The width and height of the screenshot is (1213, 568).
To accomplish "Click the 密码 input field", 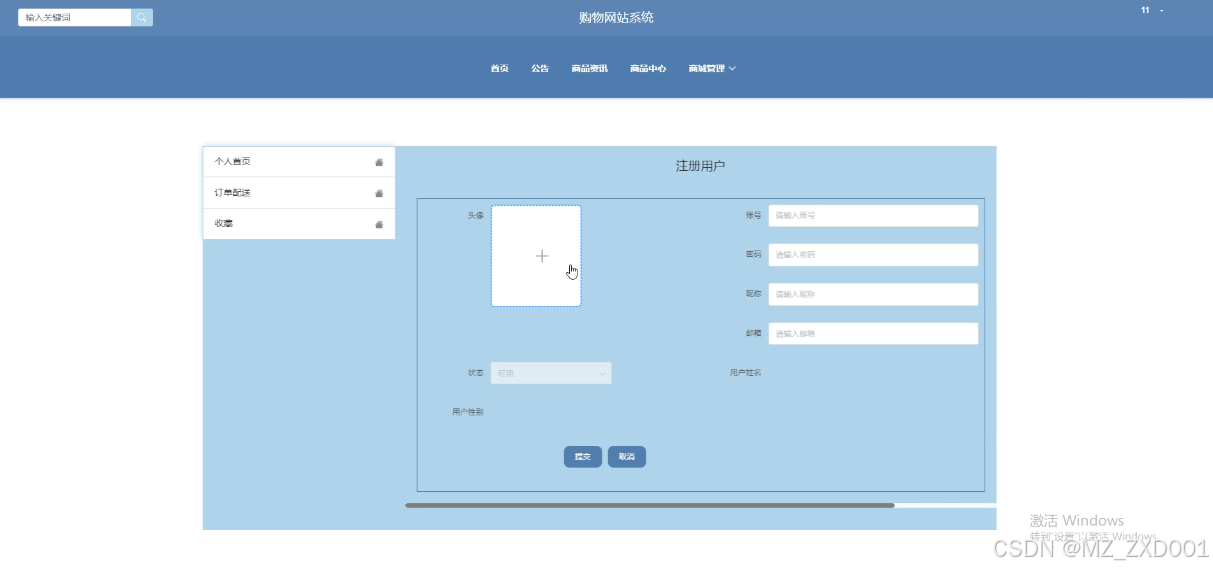I will click(x=873, y=255).
